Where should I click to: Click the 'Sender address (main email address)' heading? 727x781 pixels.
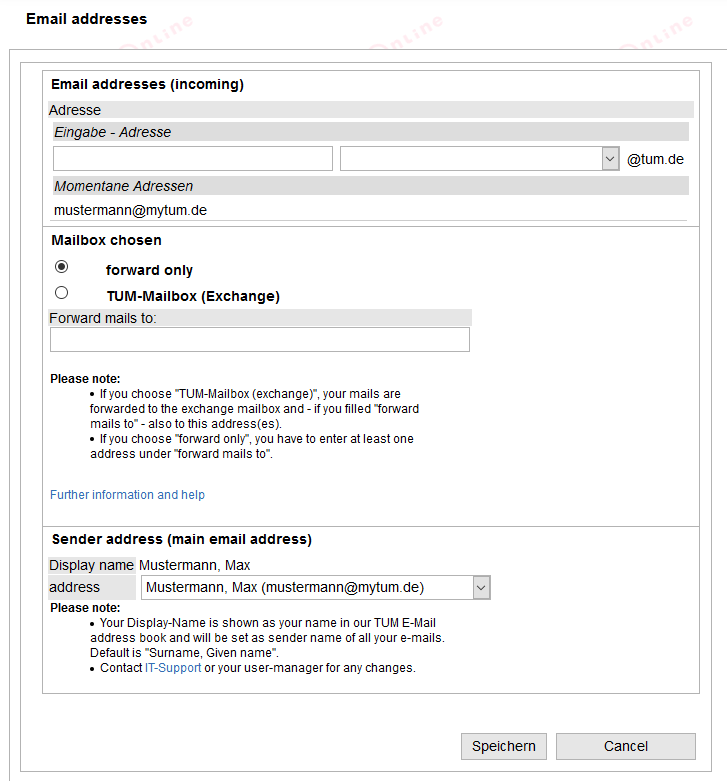[181, 539]
